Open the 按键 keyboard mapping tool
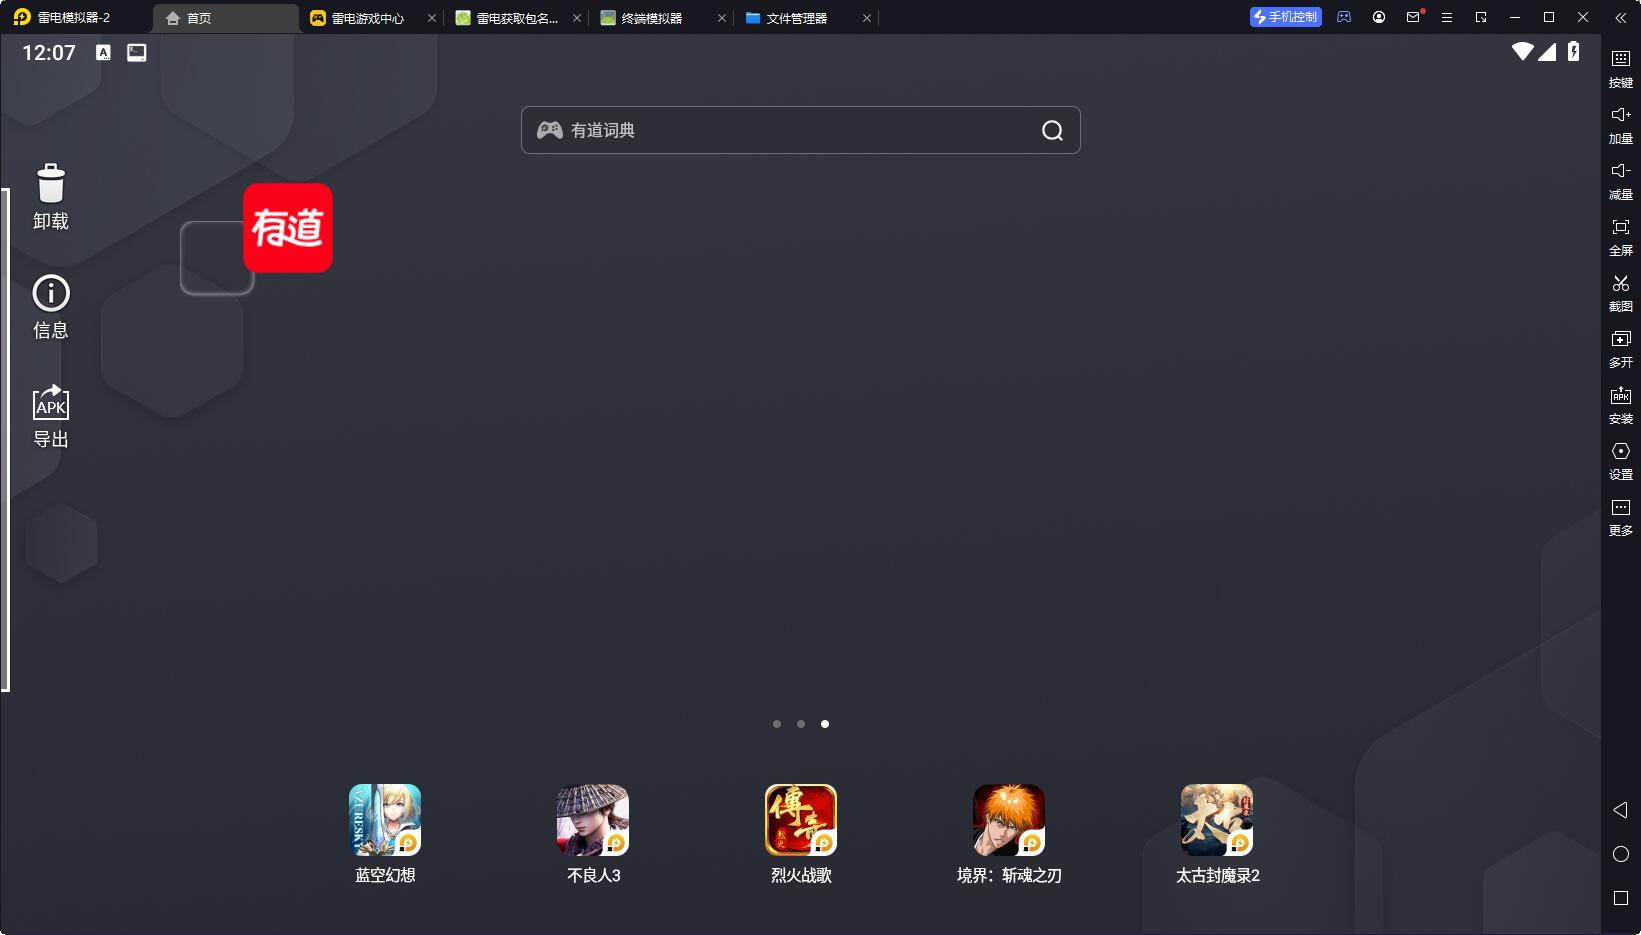Image resolution: width=1641 pixels, height=935 pixels. coord(1621,68)
